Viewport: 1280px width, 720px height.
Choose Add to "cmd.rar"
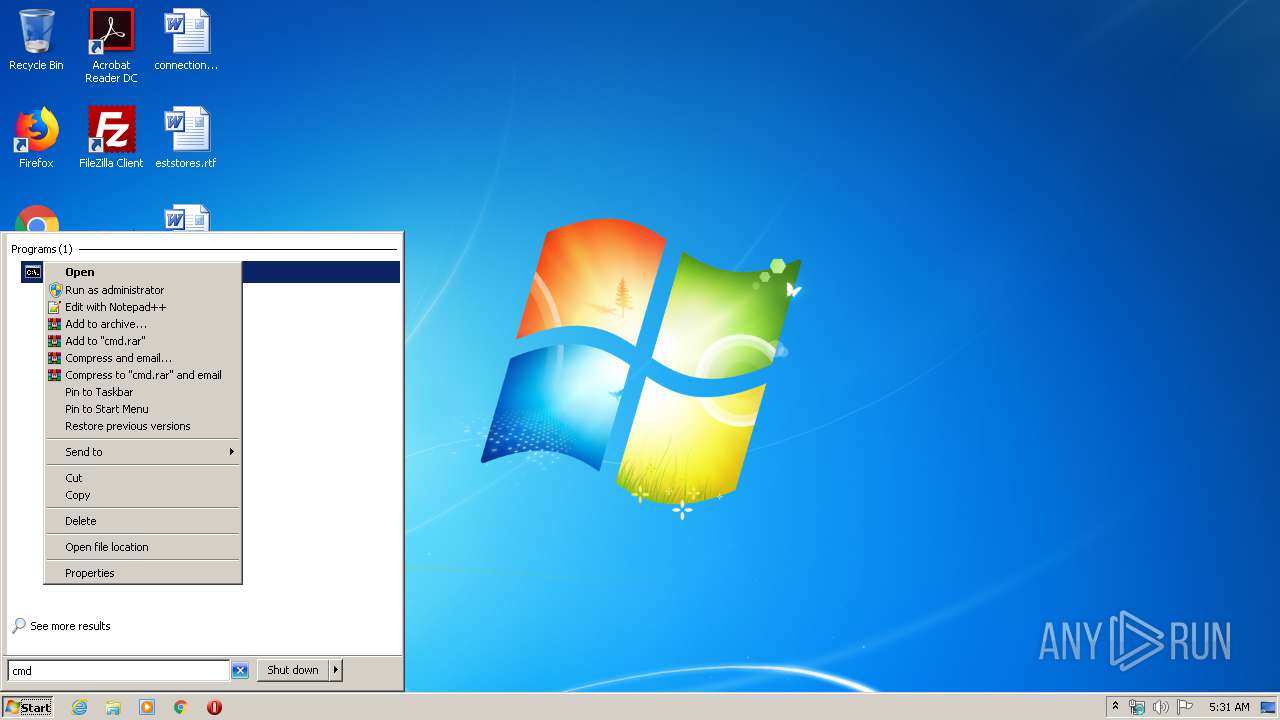pos(143,341)
